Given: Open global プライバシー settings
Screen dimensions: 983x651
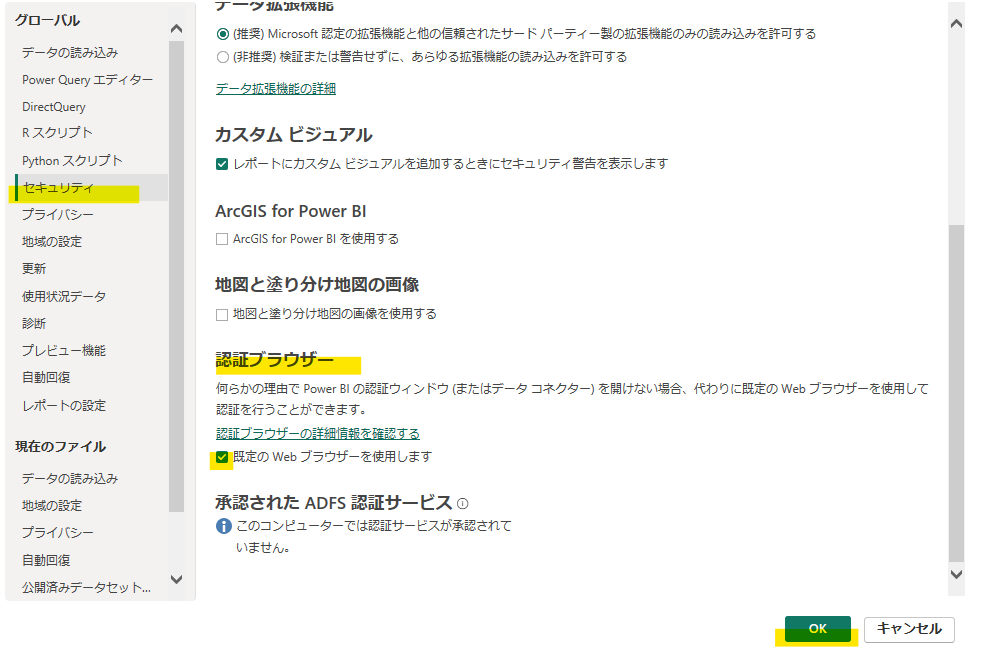Looking at the screenshot, I should point(58,214).
